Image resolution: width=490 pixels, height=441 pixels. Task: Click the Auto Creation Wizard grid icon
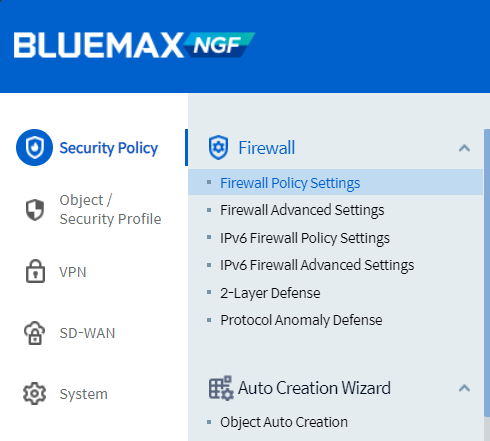coord(221,388)
